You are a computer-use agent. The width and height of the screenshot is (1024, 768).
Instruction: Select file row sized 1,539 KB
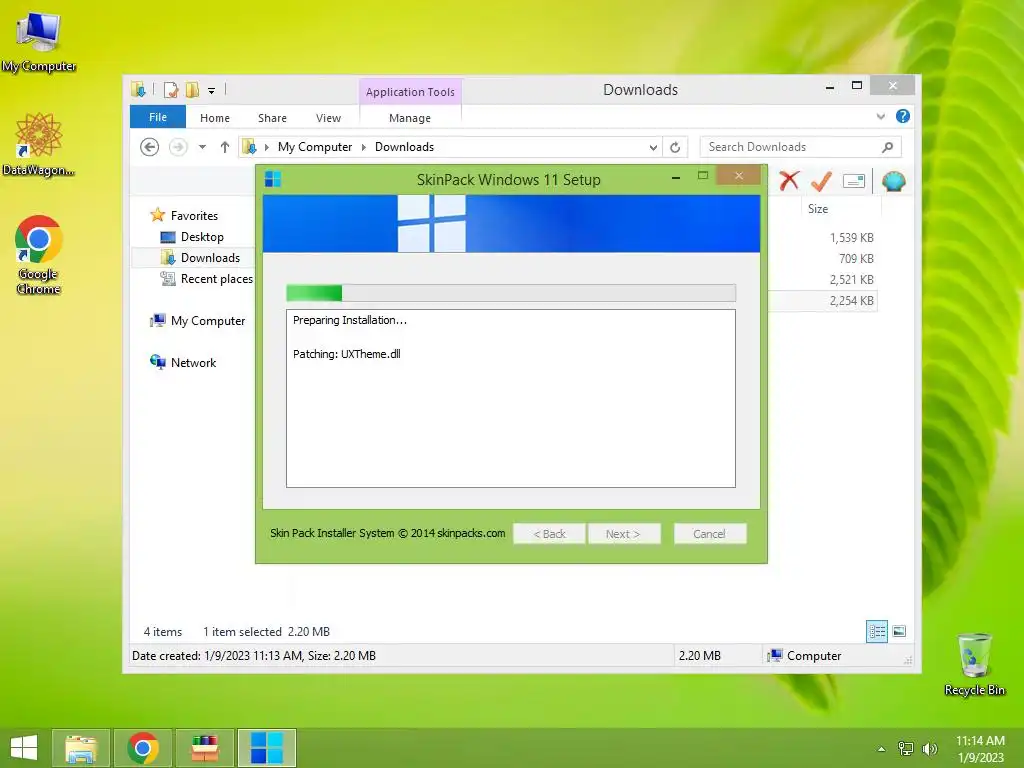[x=823, y=238]
